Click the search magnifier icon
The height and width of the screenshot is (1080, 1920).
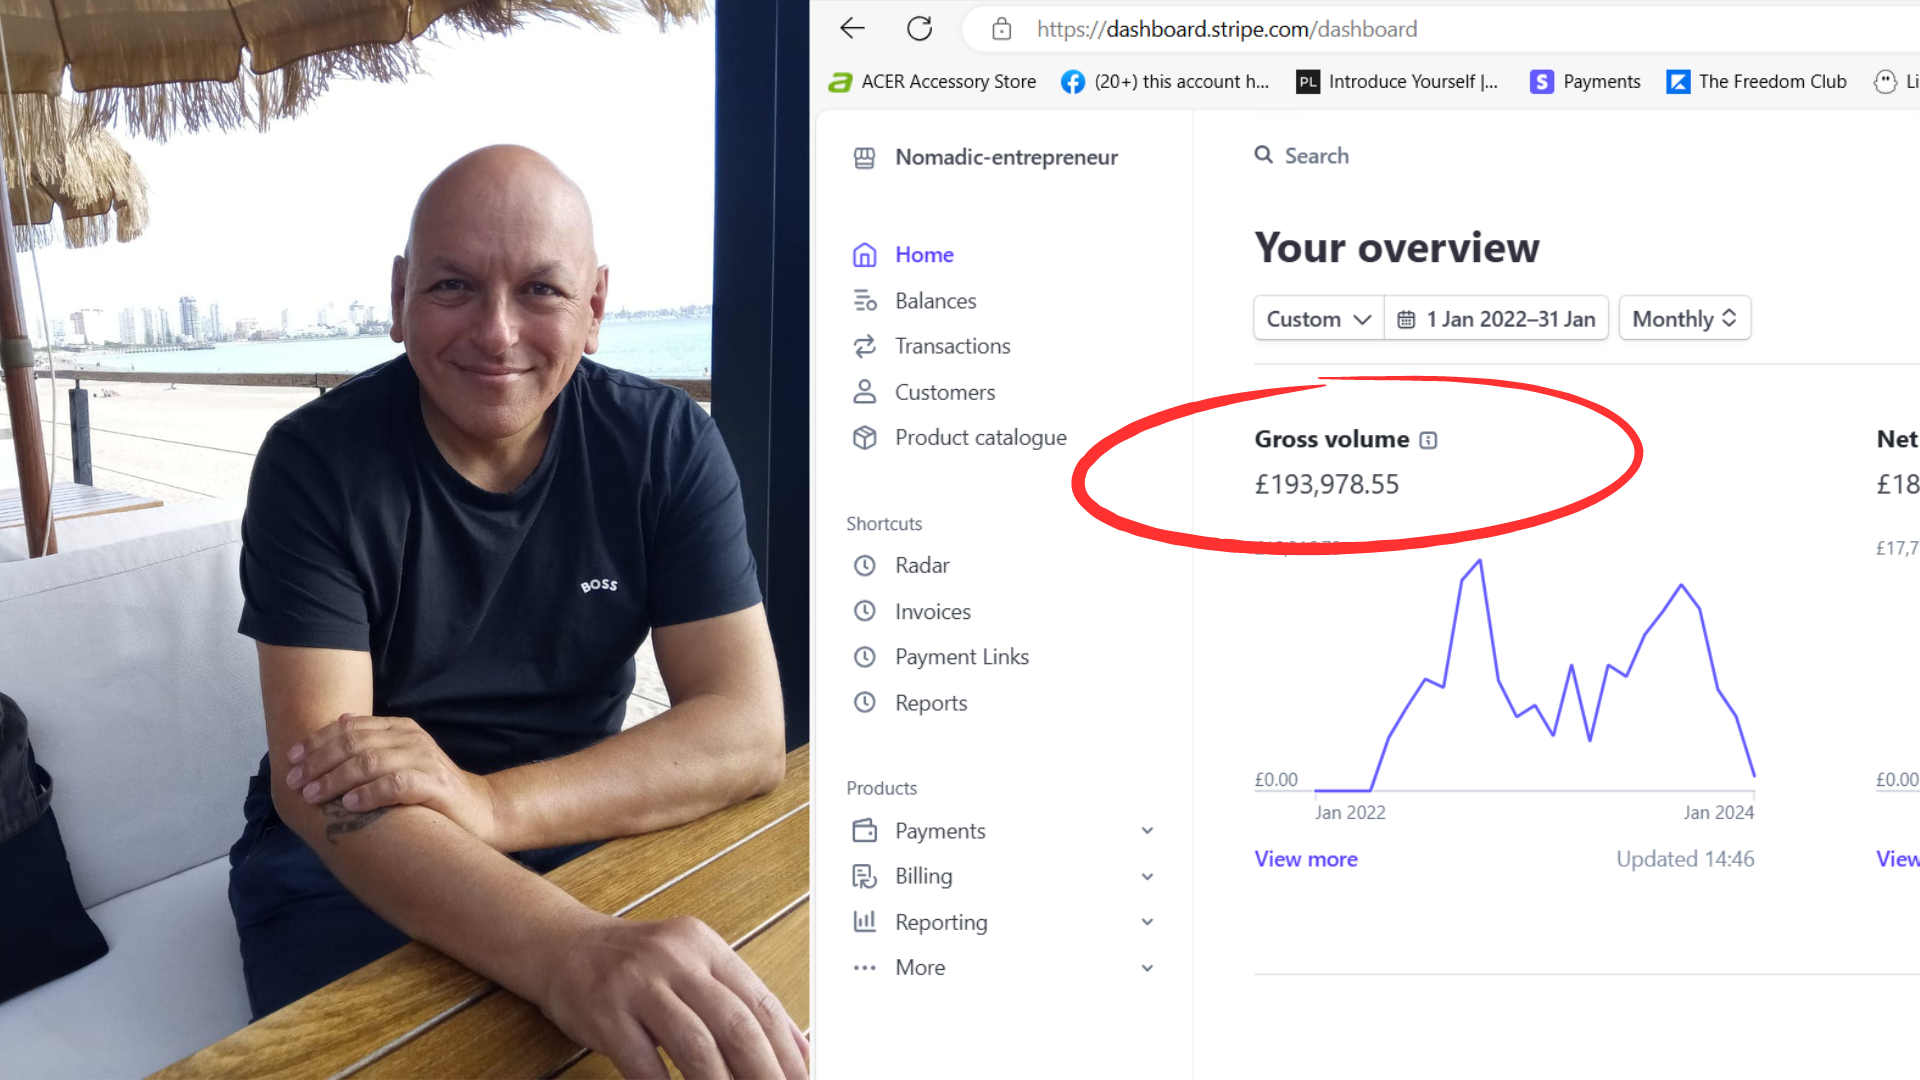coord(1264,155)
